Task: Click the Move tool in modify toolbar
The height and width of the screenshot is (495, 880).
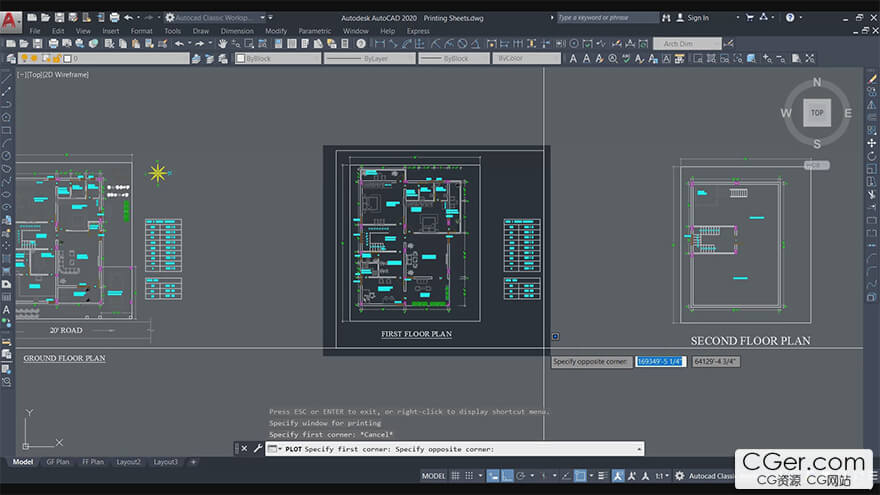Action: click(x=872, y=143)
